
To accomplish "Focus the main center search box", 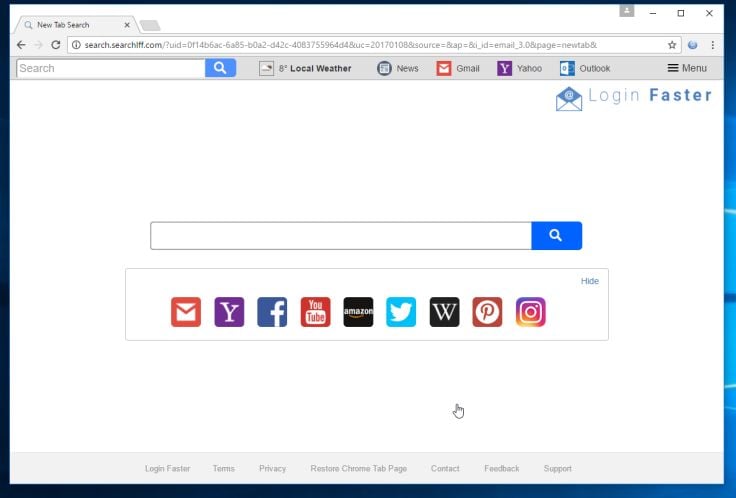I will [x=341, y=236].
